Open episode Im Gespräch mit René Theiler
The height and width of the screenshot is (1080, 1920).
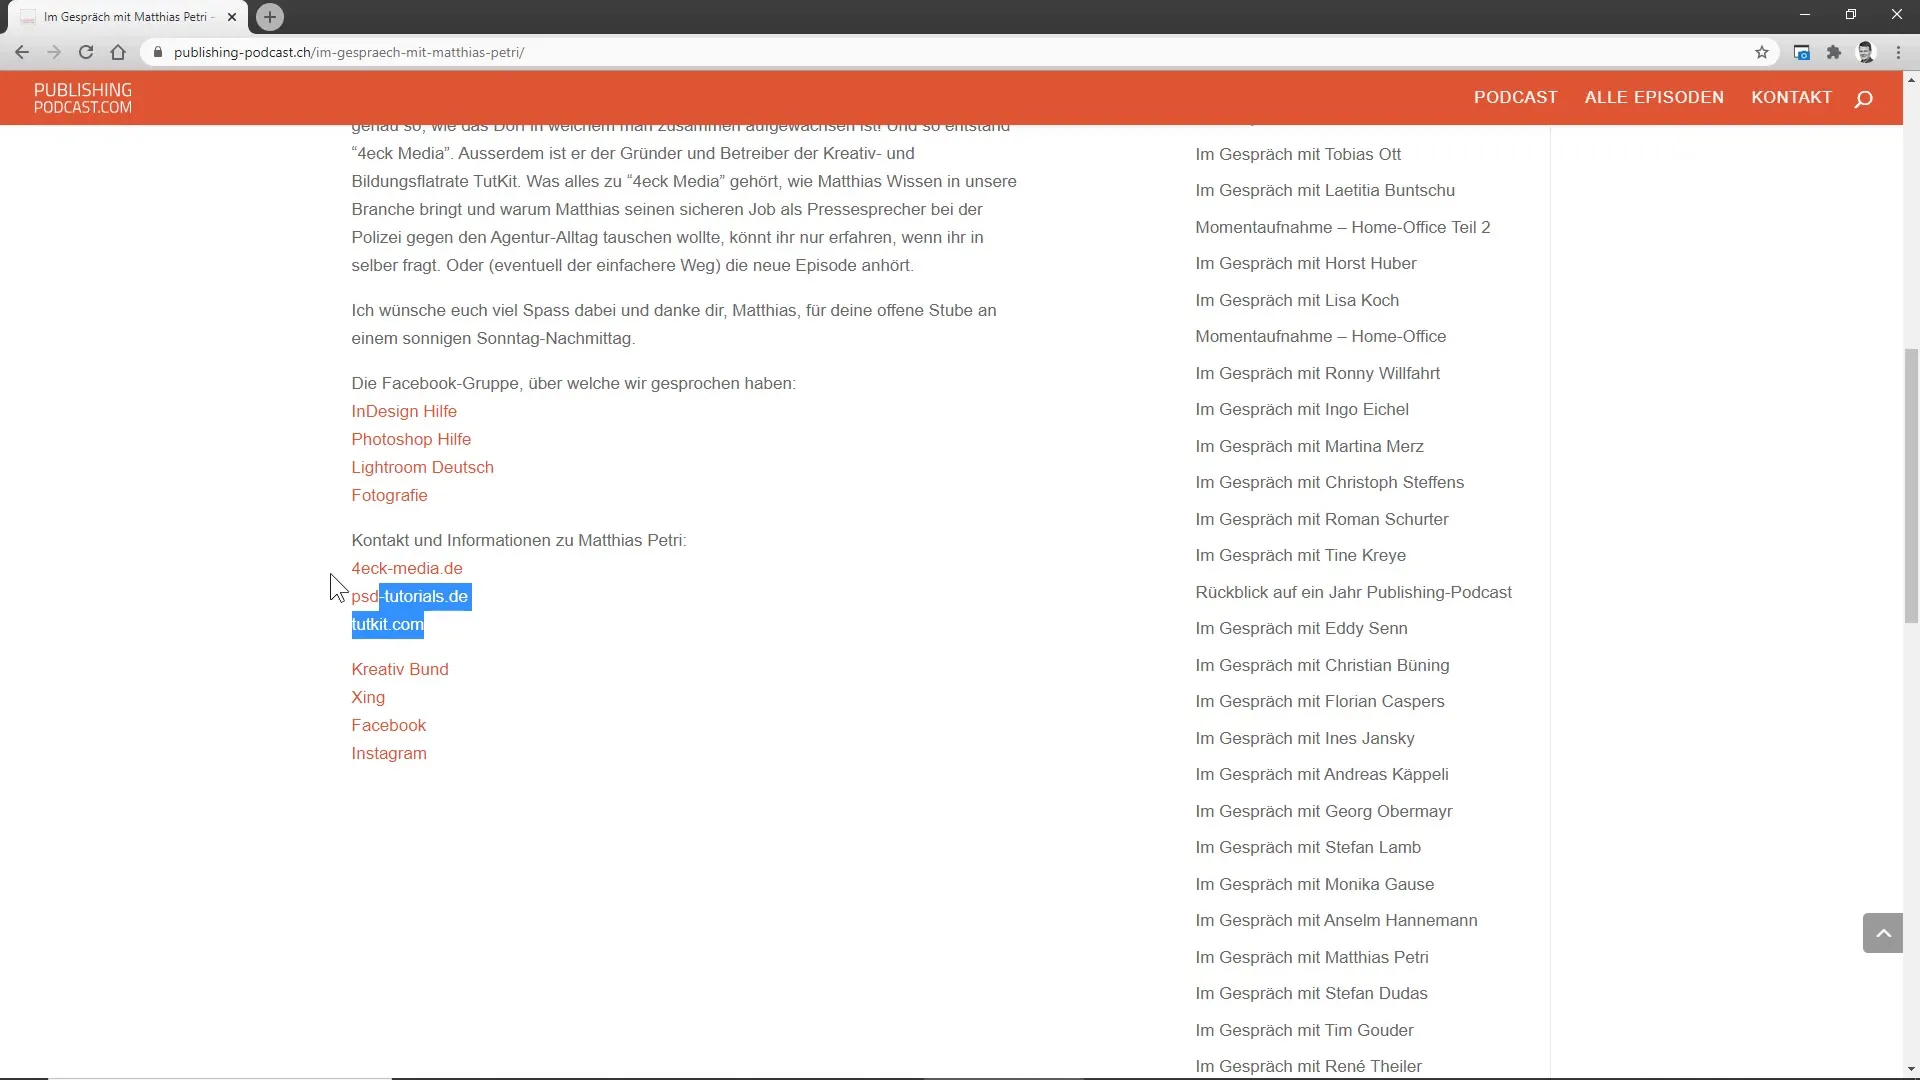point(1308,1066)
